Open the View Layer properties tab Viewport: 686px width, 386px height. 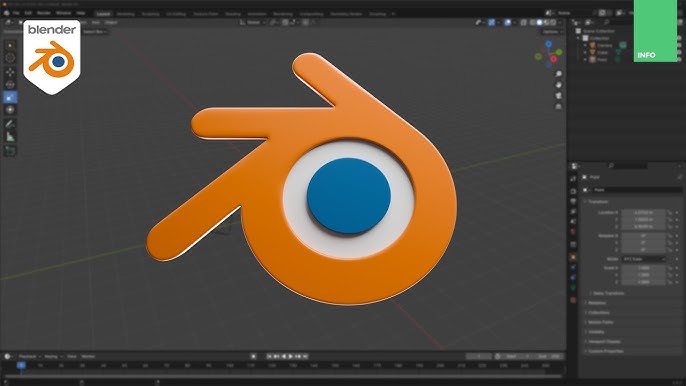pyautogui.click(x=574, y=211)
